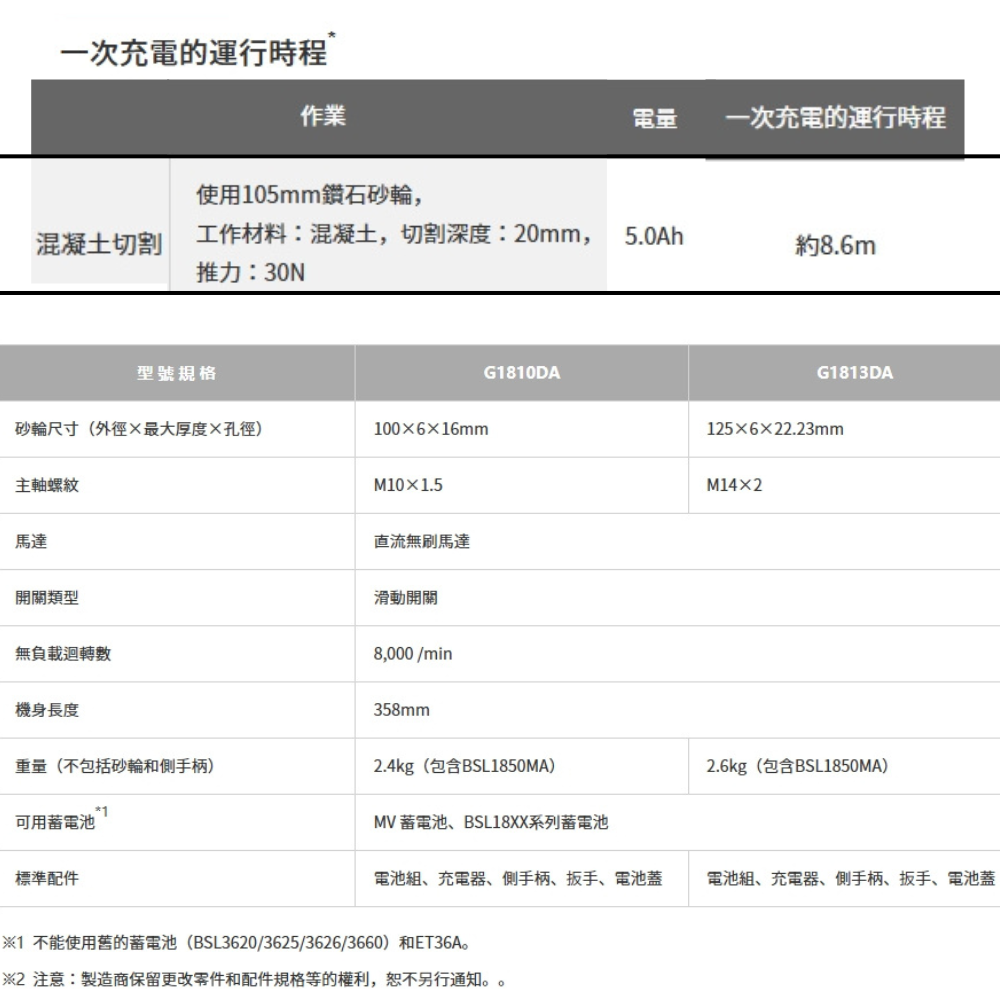Select the 型號規格 header cell
Viewport: 1000px width, 1000px height.
176,374
